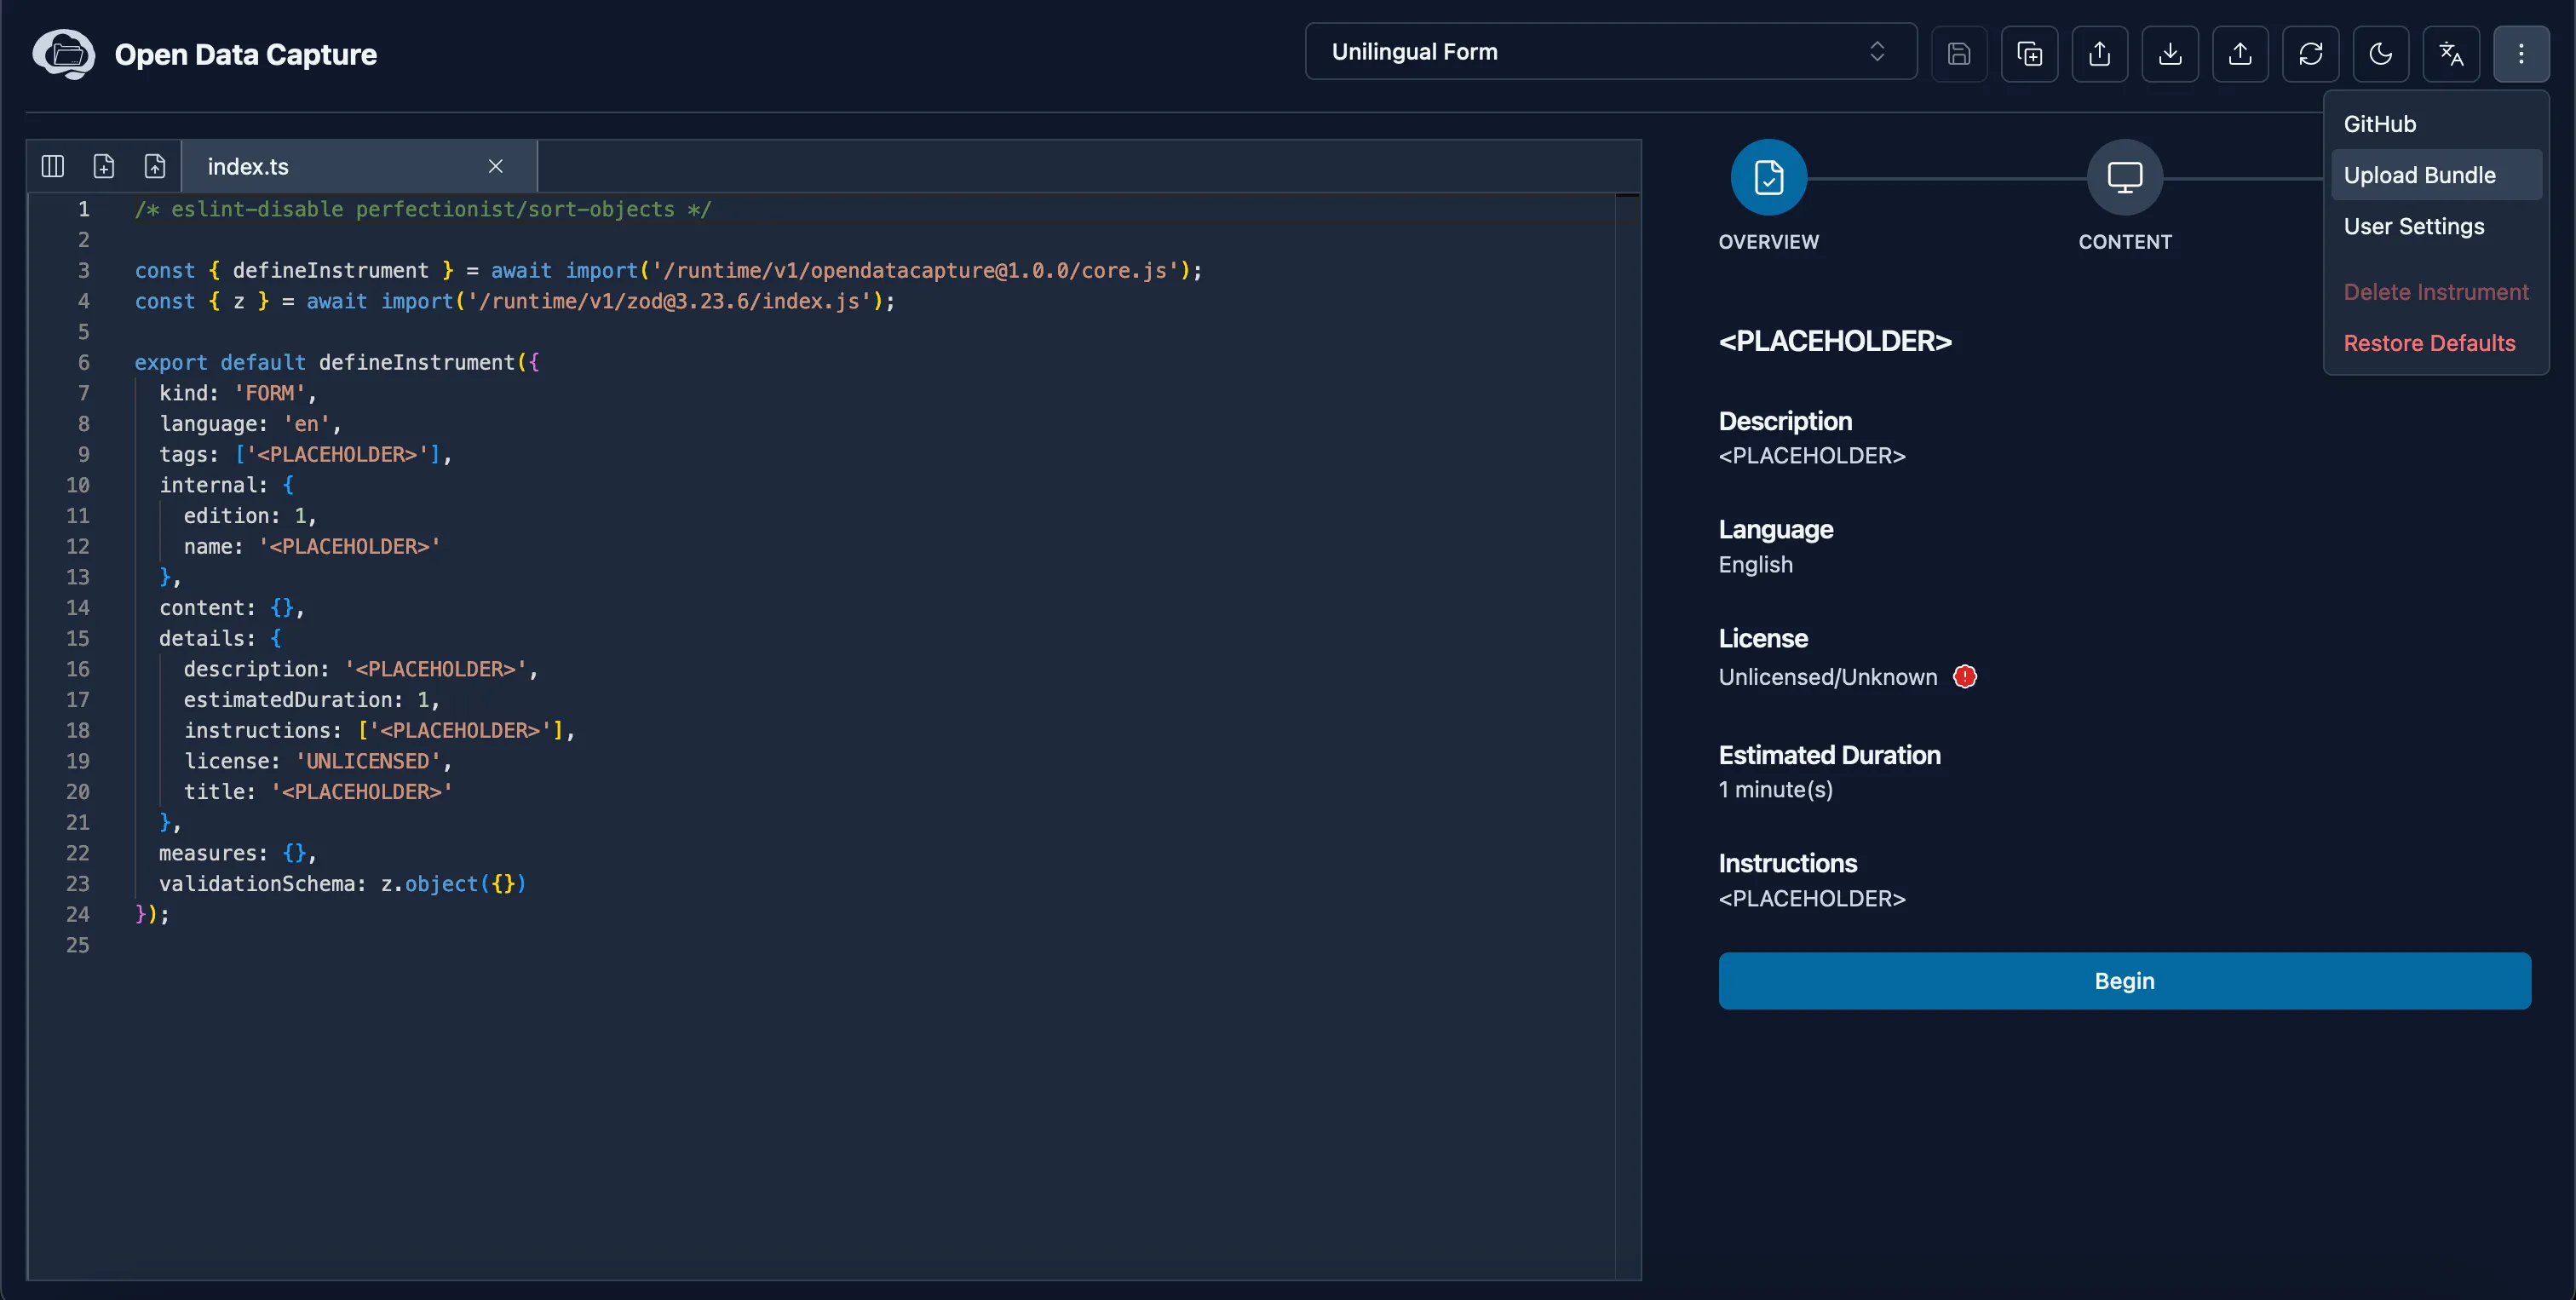The image size is (2576, 1300).
Task: Choose Upload Bundle in the menu
Action: click(2419, 175)
